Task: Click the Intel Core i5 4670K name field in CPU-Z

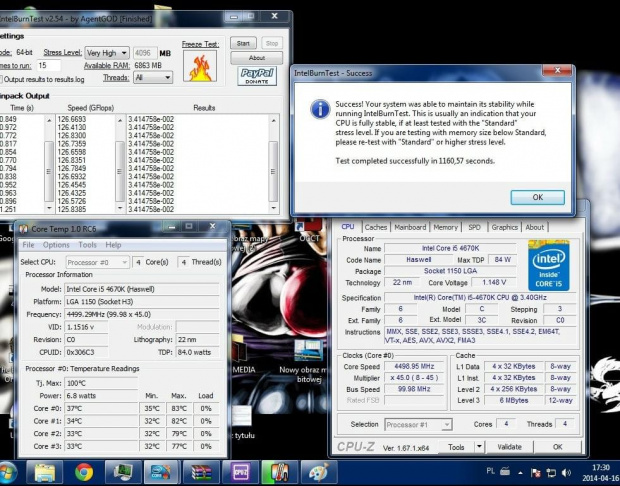Action: click(x=450, y=248)
